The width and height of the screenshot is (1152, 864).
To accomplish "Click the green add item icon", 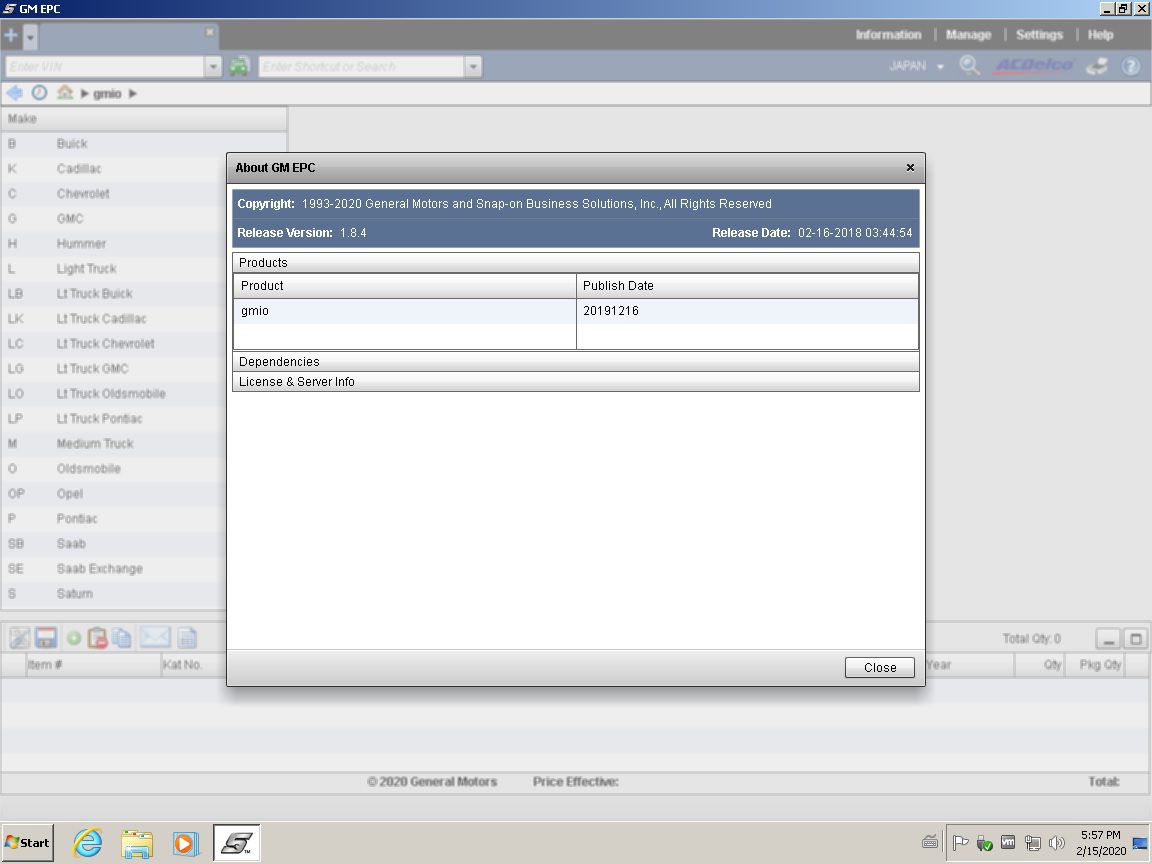I will pyautogui.click(x=73, y=638).
